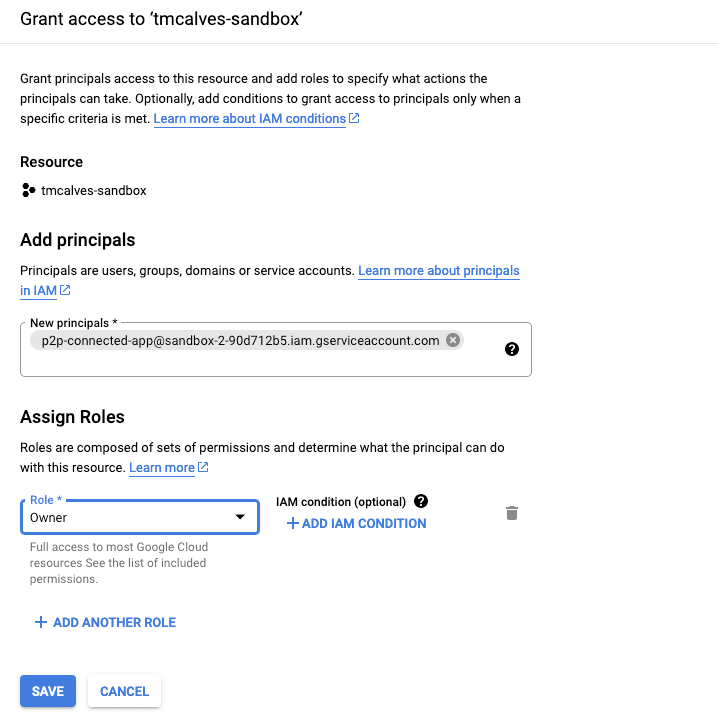Click the tmcalves-sandbox resource icon
Viewport: 717px width, 727px height.
28,190
